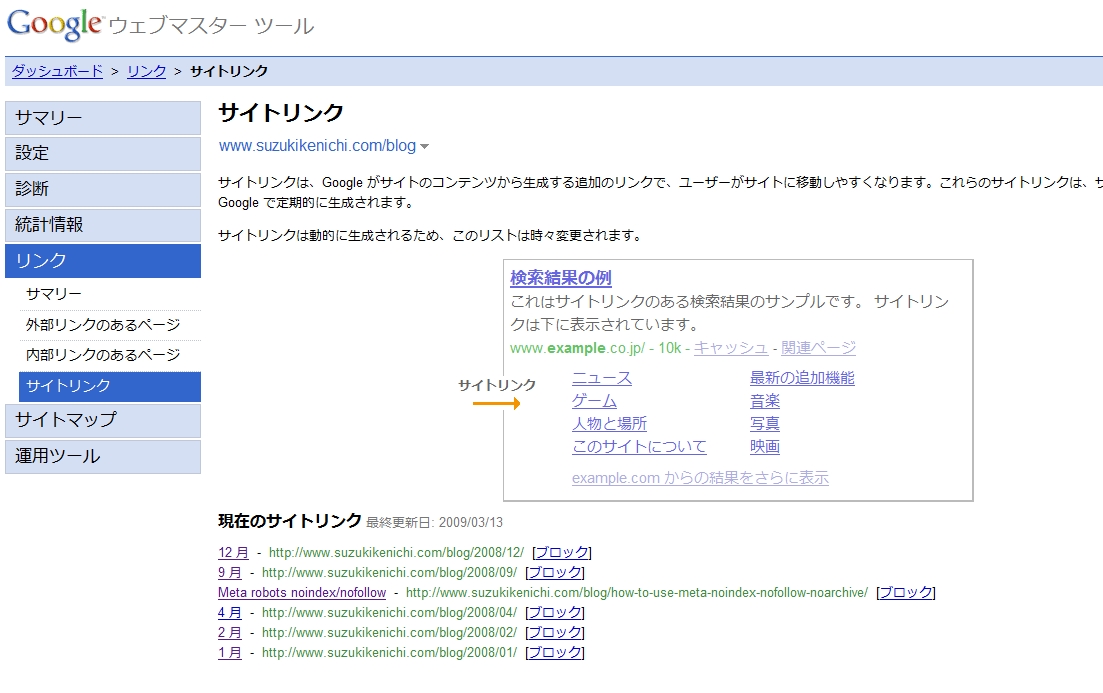Click the 関連ページ link in the sample
Image resolution: width=1103 pixels, height=693 pixels.
pyautogui.click(x=818, y=348)
